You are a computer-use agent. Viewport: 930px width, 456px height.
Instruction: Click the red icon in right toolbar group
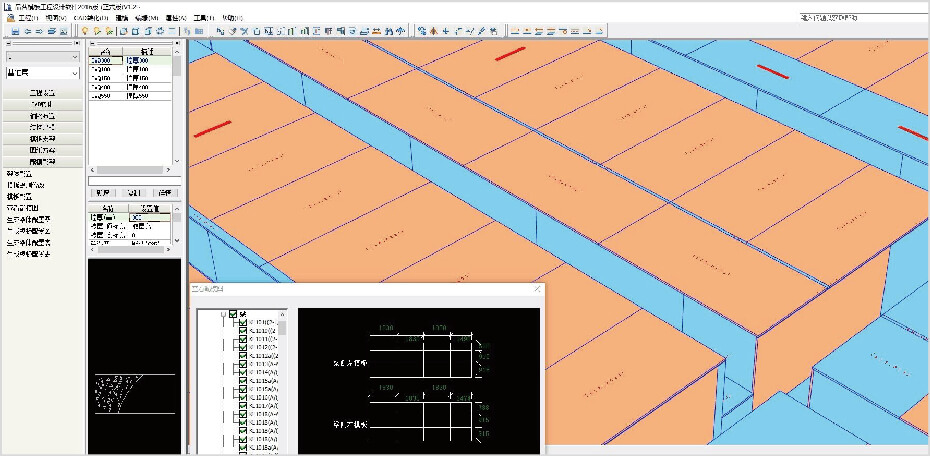[x=433, y=31]
